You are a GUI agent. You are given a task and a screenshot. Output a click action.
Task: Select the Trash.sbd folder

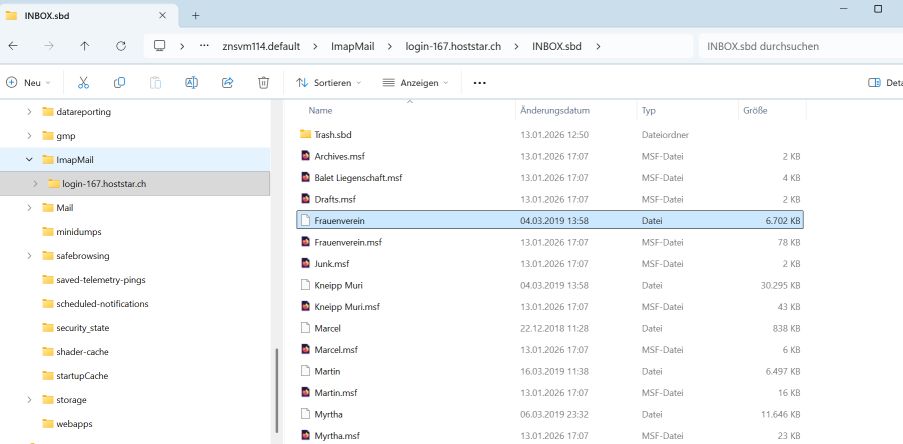click(332, 134)
